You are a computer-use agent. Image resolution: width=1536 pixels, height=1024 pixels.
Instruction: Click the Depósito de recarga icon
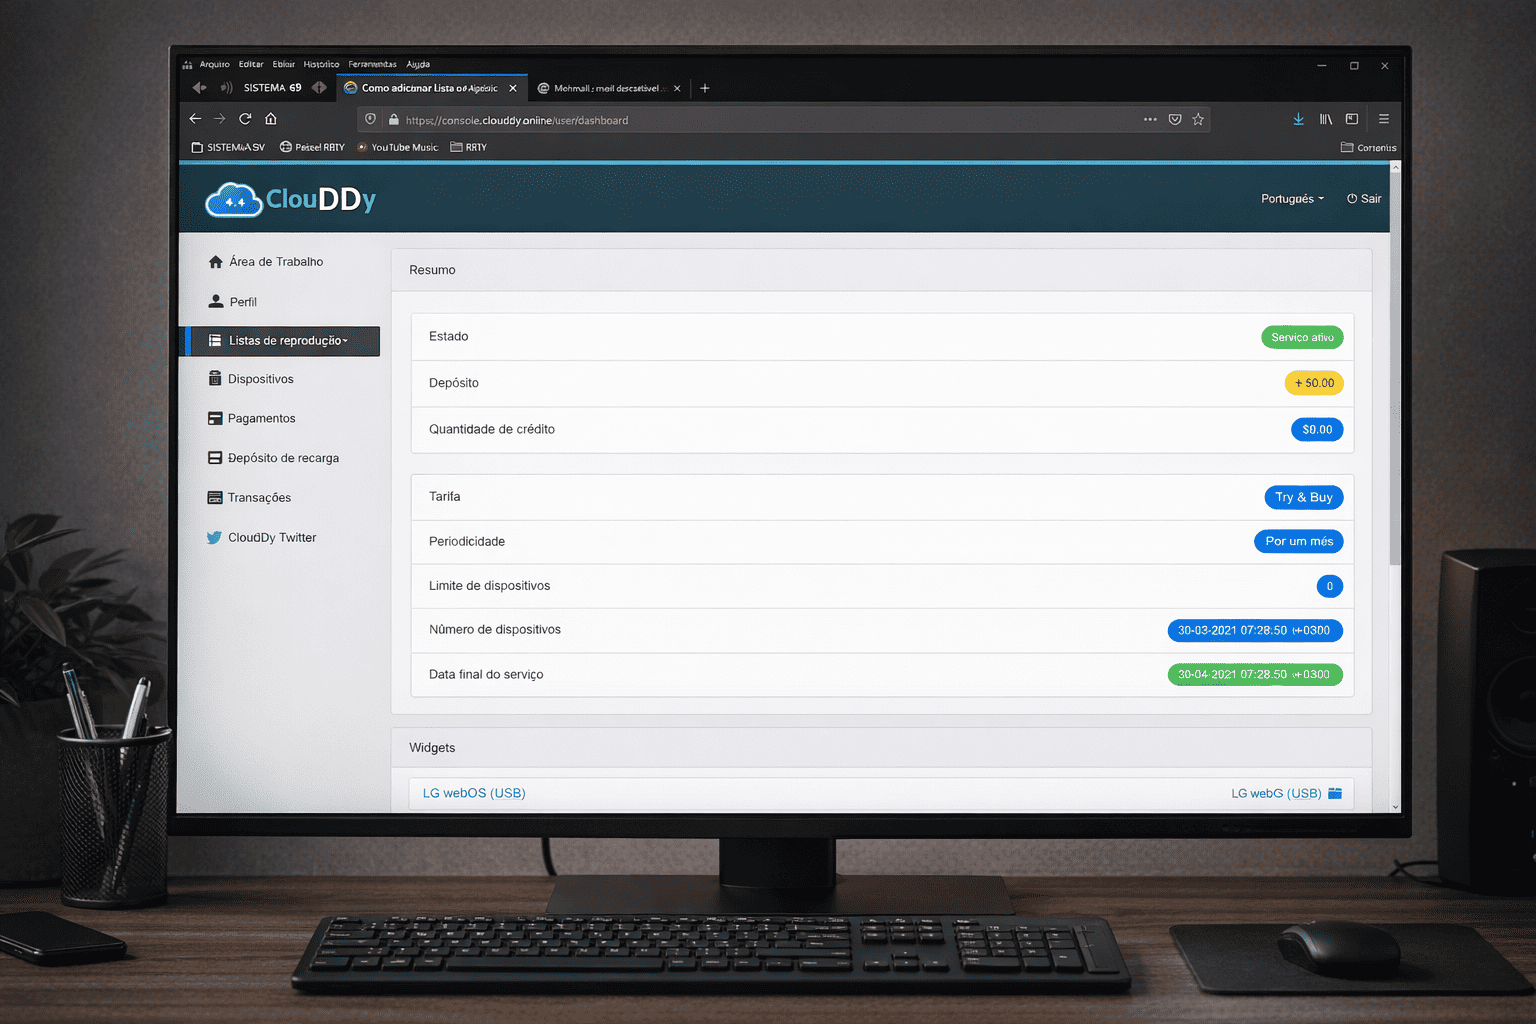[216, 457]
